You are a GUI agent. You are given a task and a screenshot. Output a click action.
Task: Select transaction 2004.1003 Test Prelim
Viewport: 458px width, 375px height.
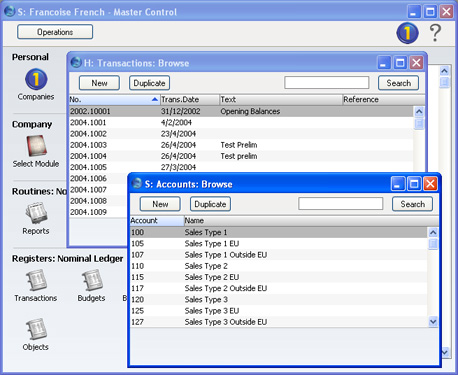(x=241, y=145)
